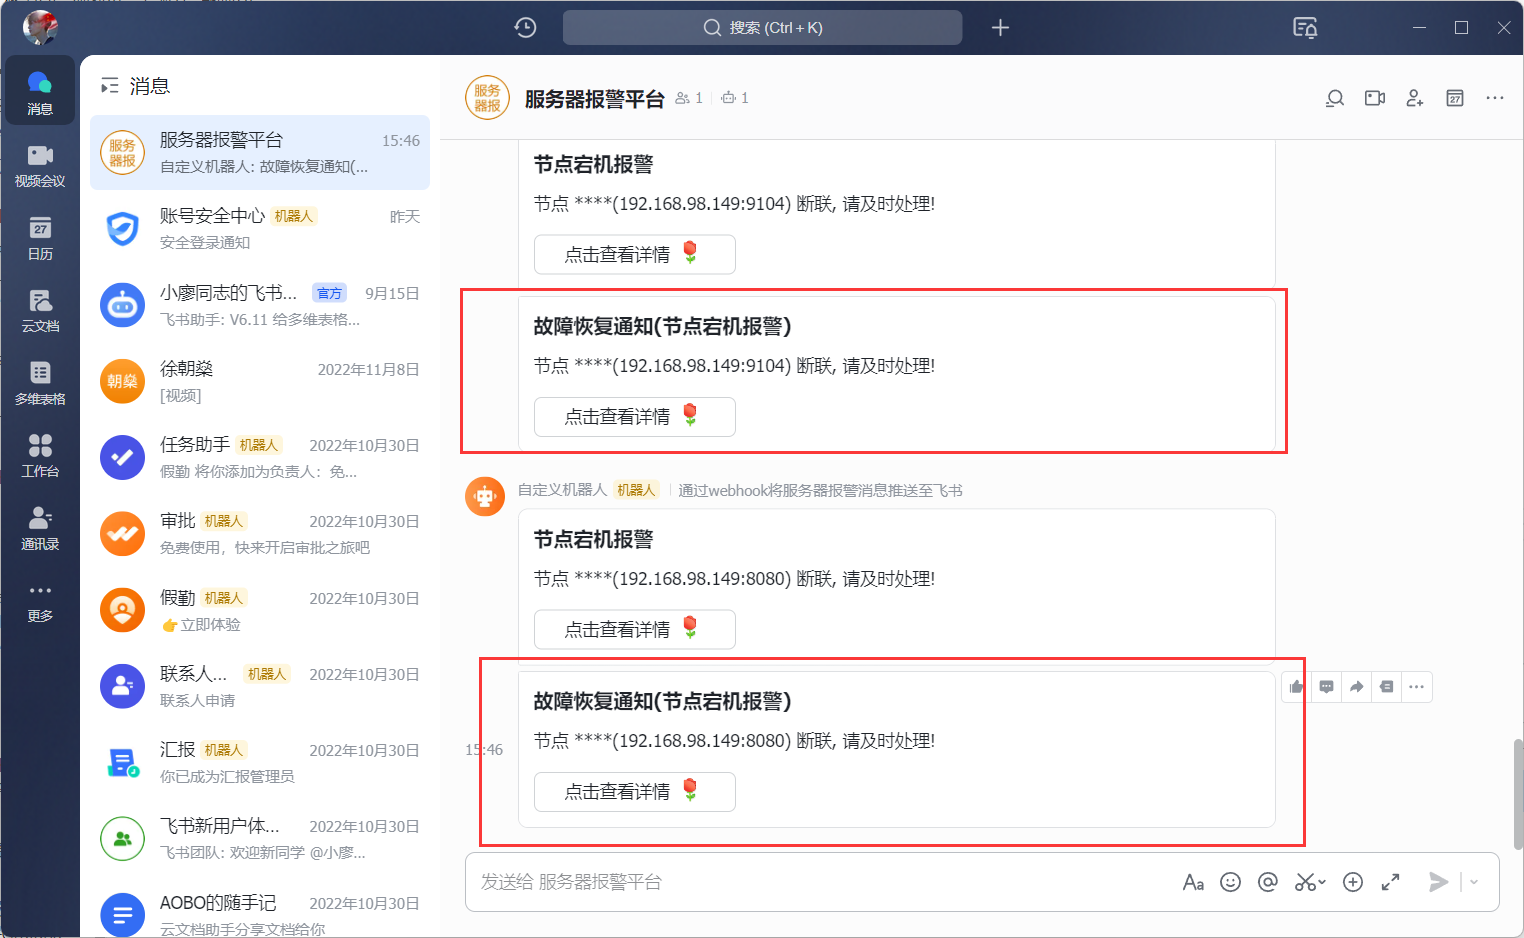Open circled plus attachments menu

click(1353, 882)
